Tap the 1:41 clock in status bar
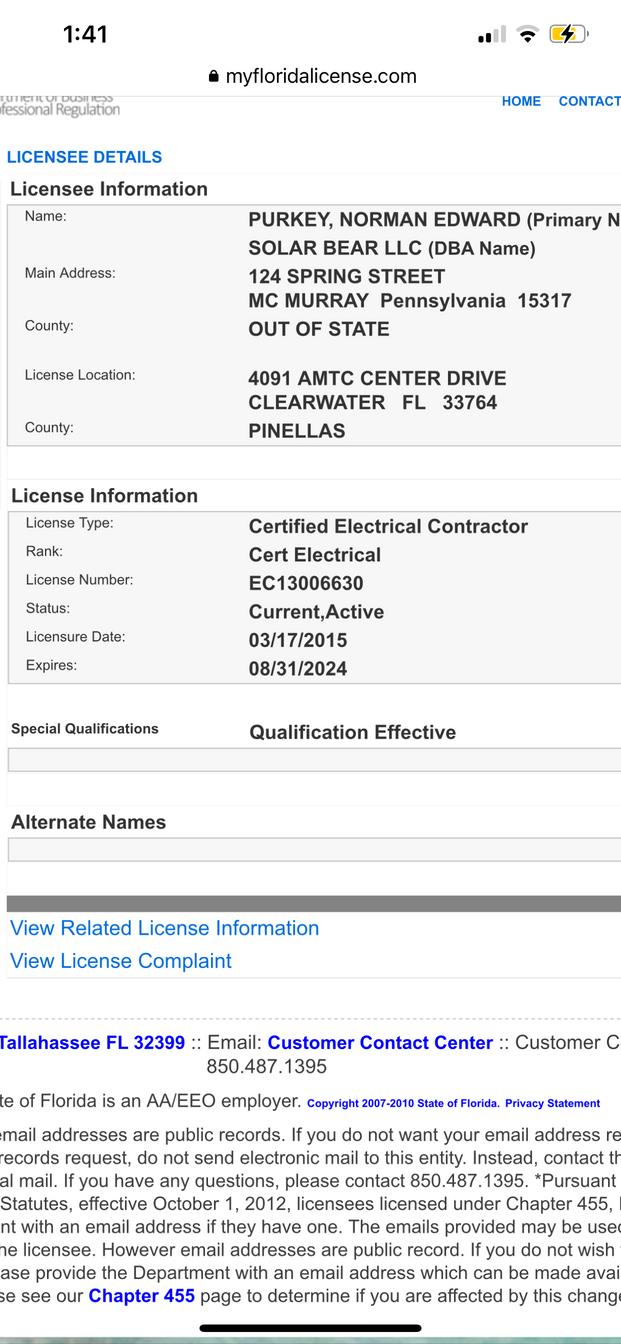Viewport: 621px width, 1344px height. pos(85,35)
